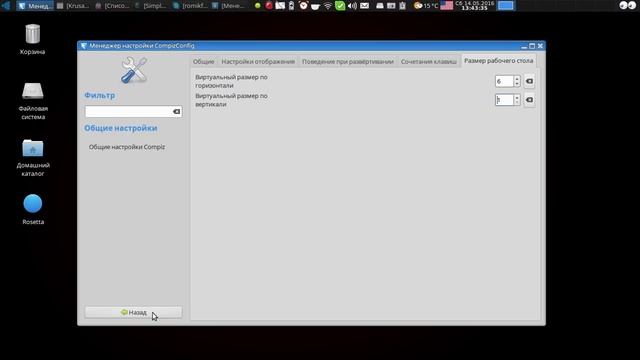This screenshot has width=640, height=360.
Task: Switch to Настройки отображения tab
Action: (258, 61)
